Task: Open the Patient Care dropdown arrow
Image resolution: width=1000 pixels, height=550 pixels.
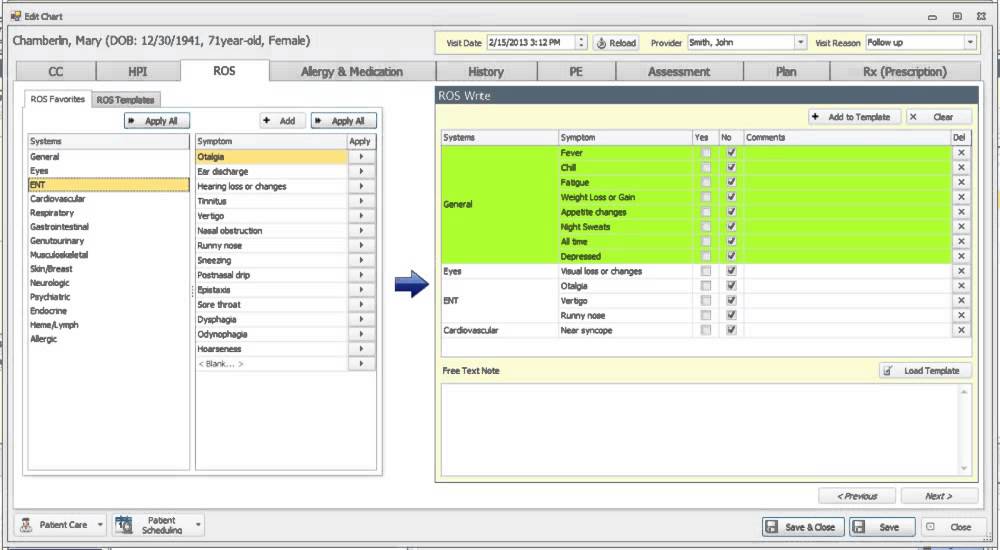Action: 100,525
